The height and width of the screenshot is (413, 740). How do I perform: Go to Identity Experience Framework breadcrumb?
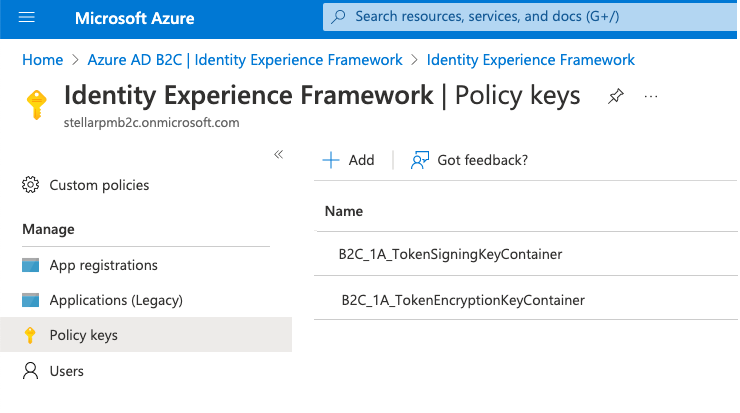[x=530, y=60]
